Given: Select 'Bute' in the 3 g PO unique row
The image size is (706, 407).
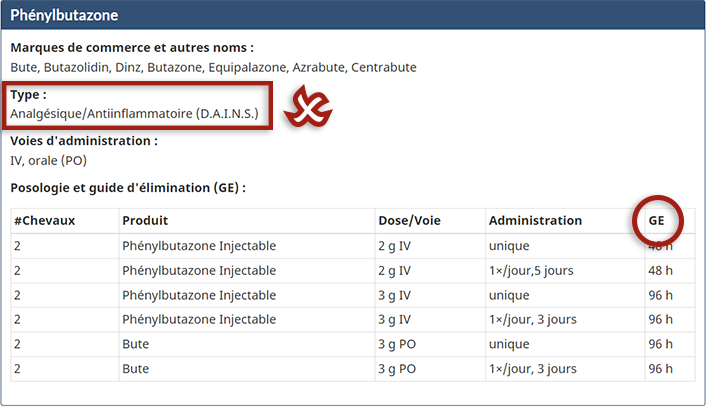Looking at the screenshot, I should pyautogui.click(x=136, y=344).
